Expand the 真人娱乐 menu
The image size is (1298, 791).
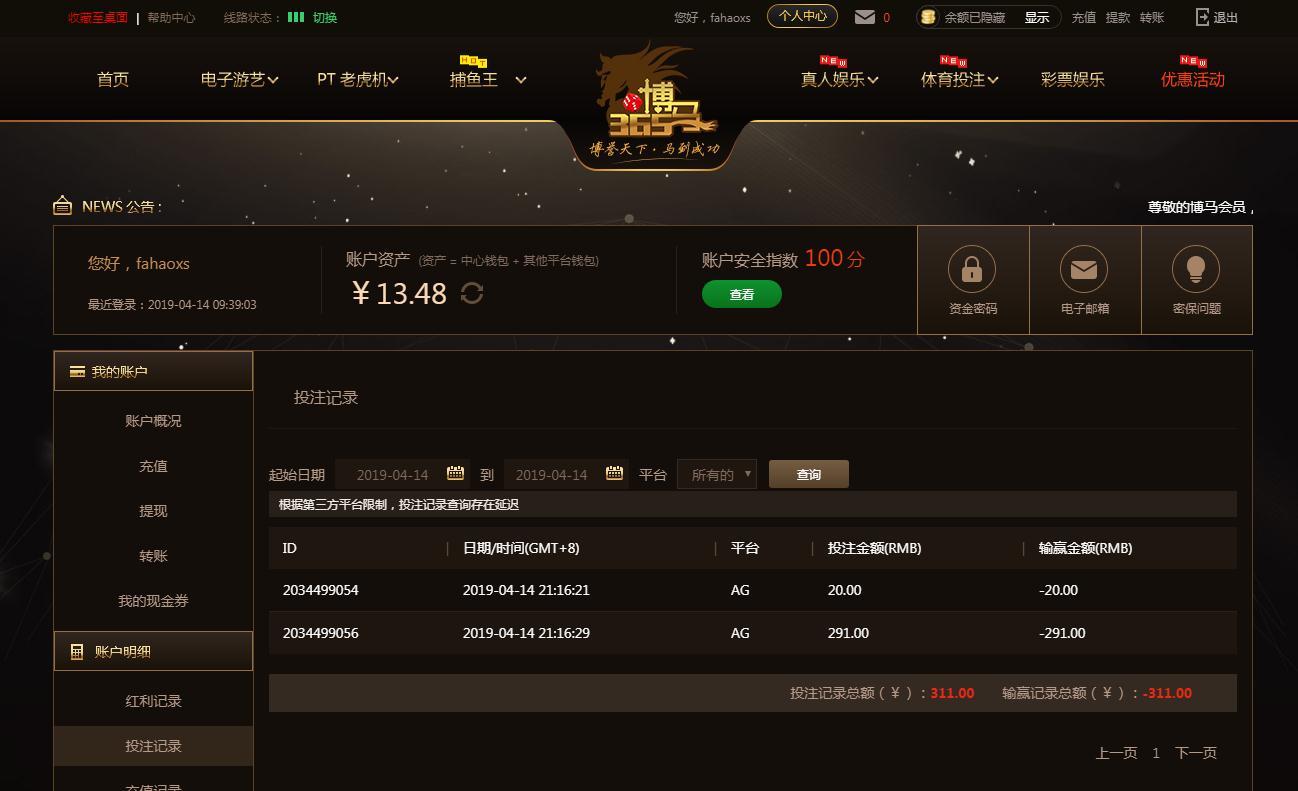pos(839,79)
